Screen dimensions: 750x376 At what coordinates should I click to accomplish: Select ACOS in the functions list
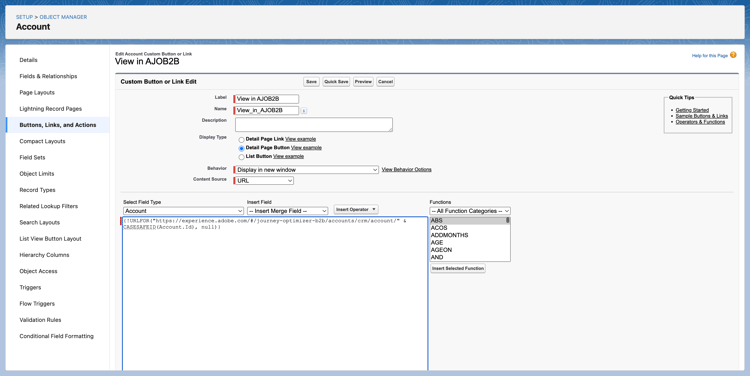click(x=468, y=228)
